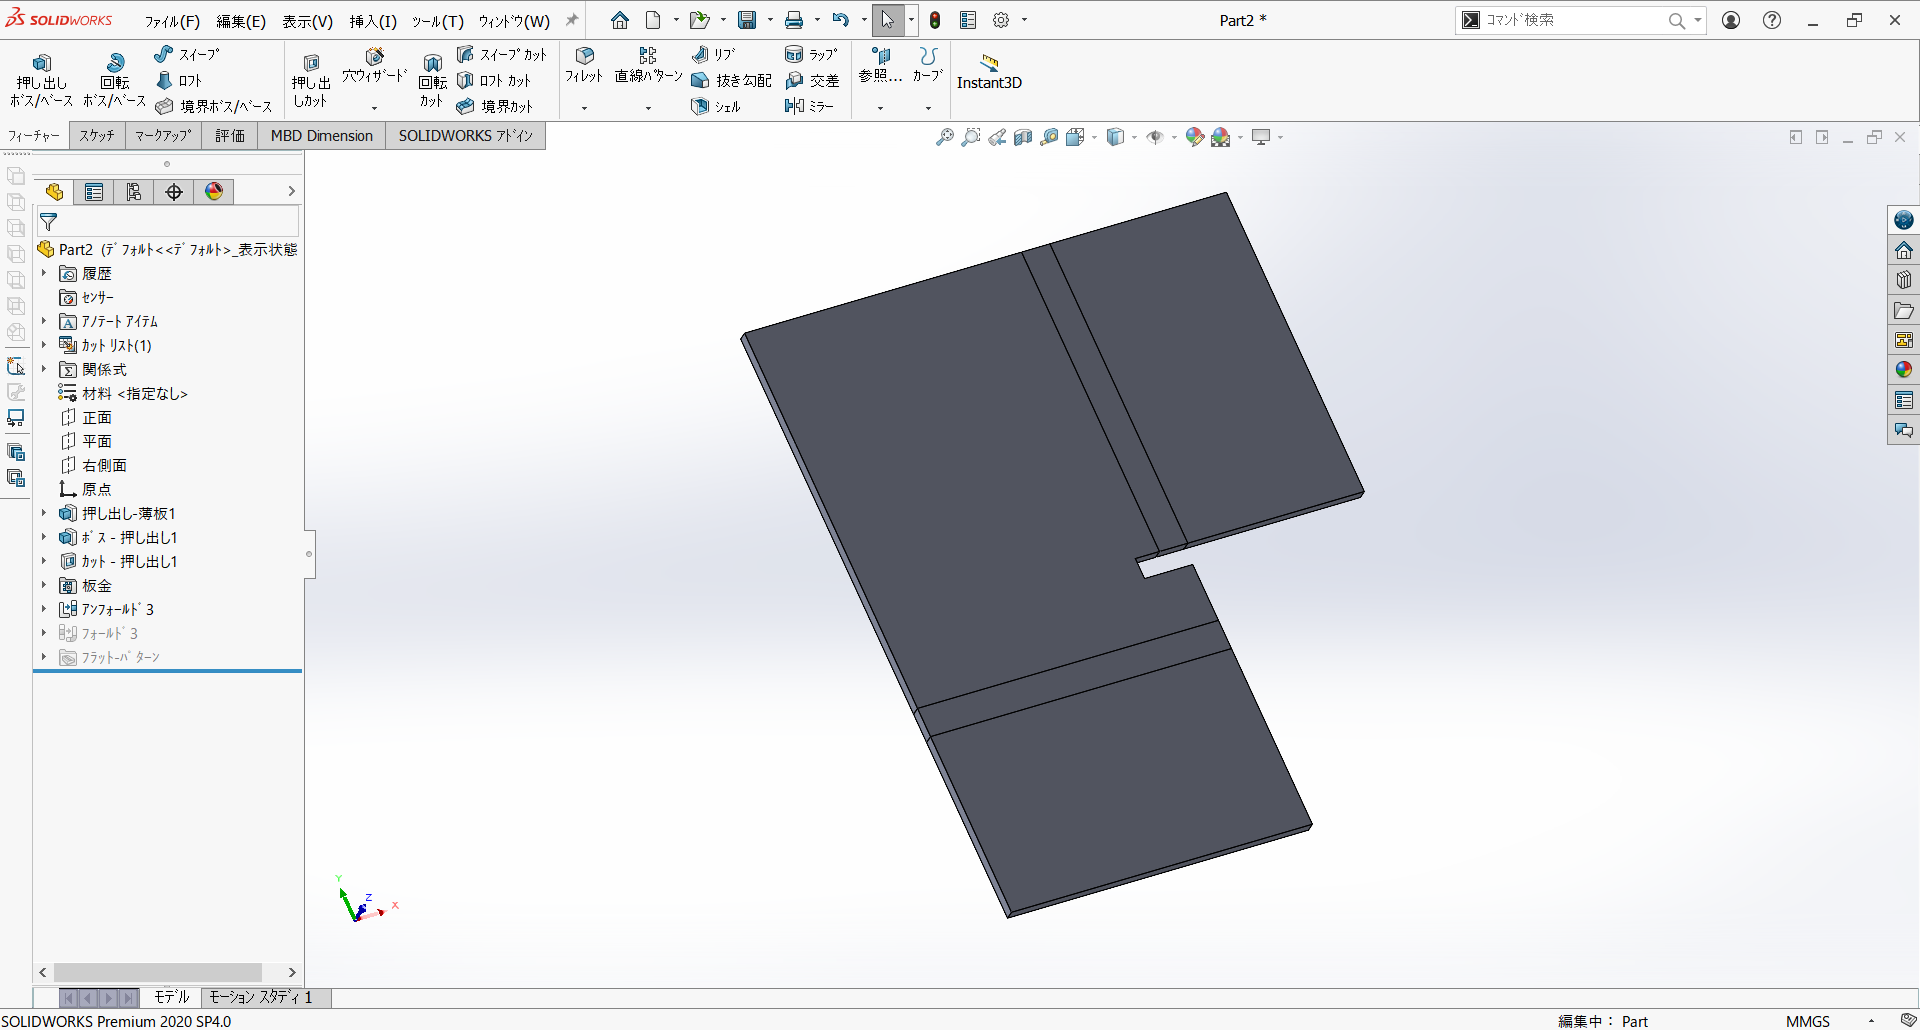Expand the 押し出し-薄板1 feature
The width and height of the screenshot is (1920, 1030).
tap(44, 513)
